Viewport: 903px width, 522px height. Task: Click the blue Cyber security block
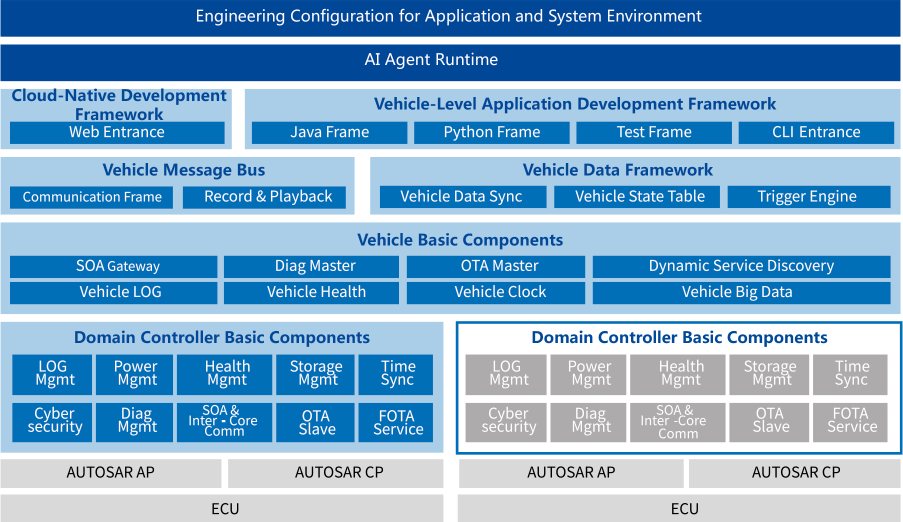(x=52, y=422)
